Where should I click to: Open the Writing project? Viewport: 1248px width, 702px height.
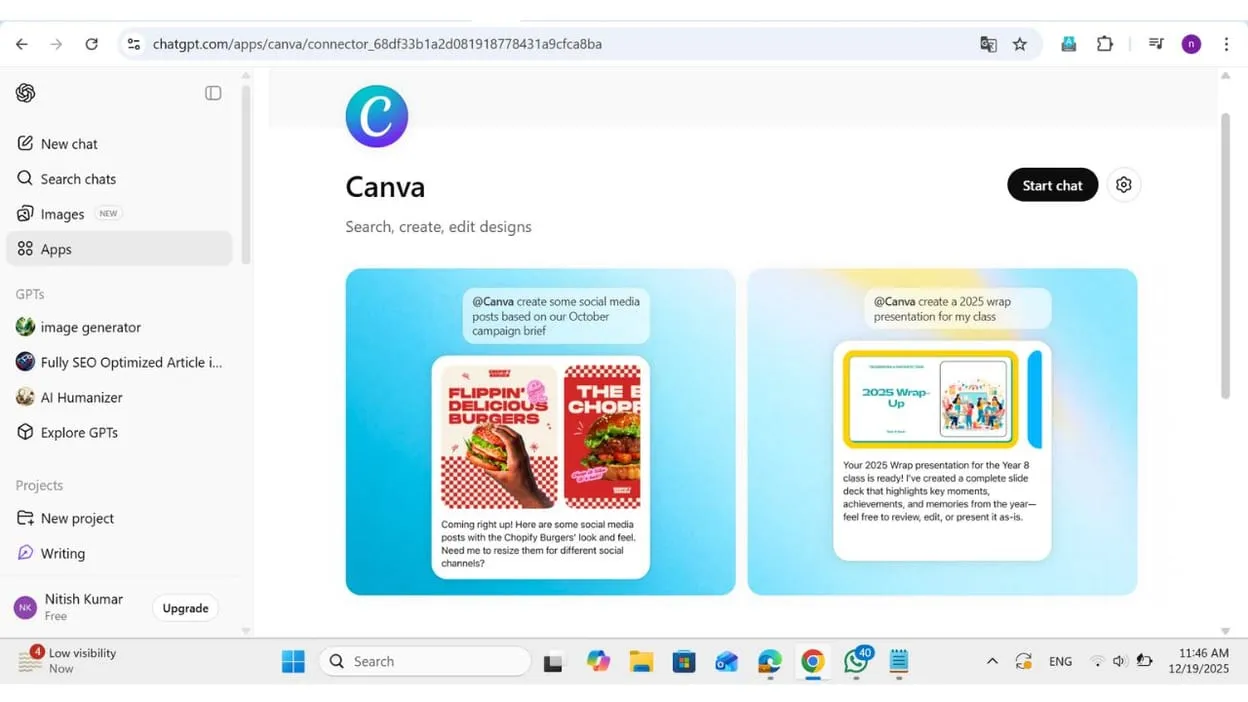tap(119, 553)
